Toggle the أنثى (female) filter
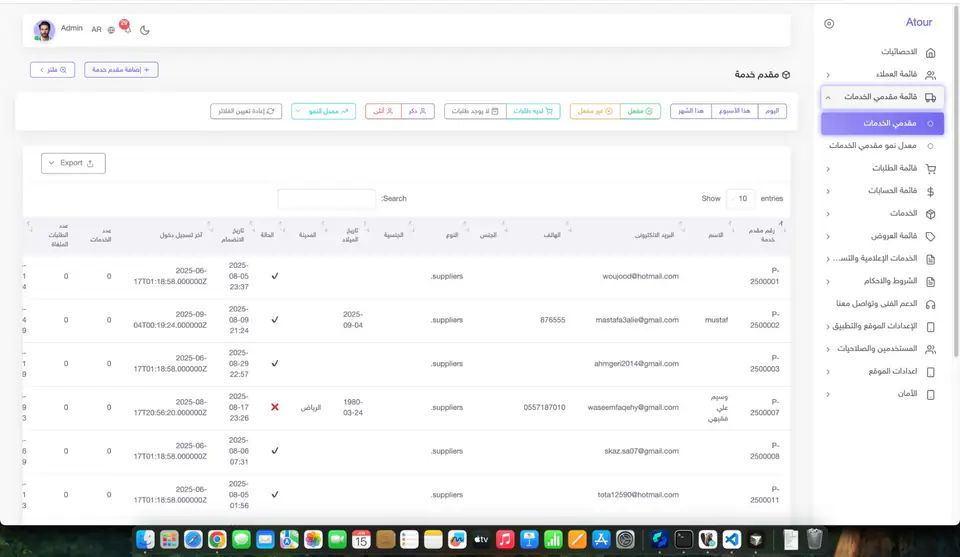 [x=383, y=111]
